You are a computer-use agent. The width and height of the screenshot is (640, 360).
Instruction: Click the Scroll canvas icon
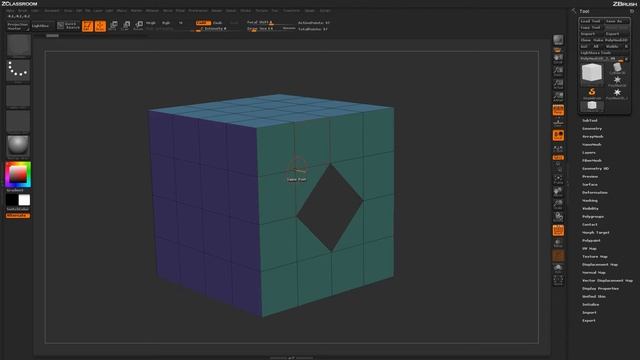point(558,59)
